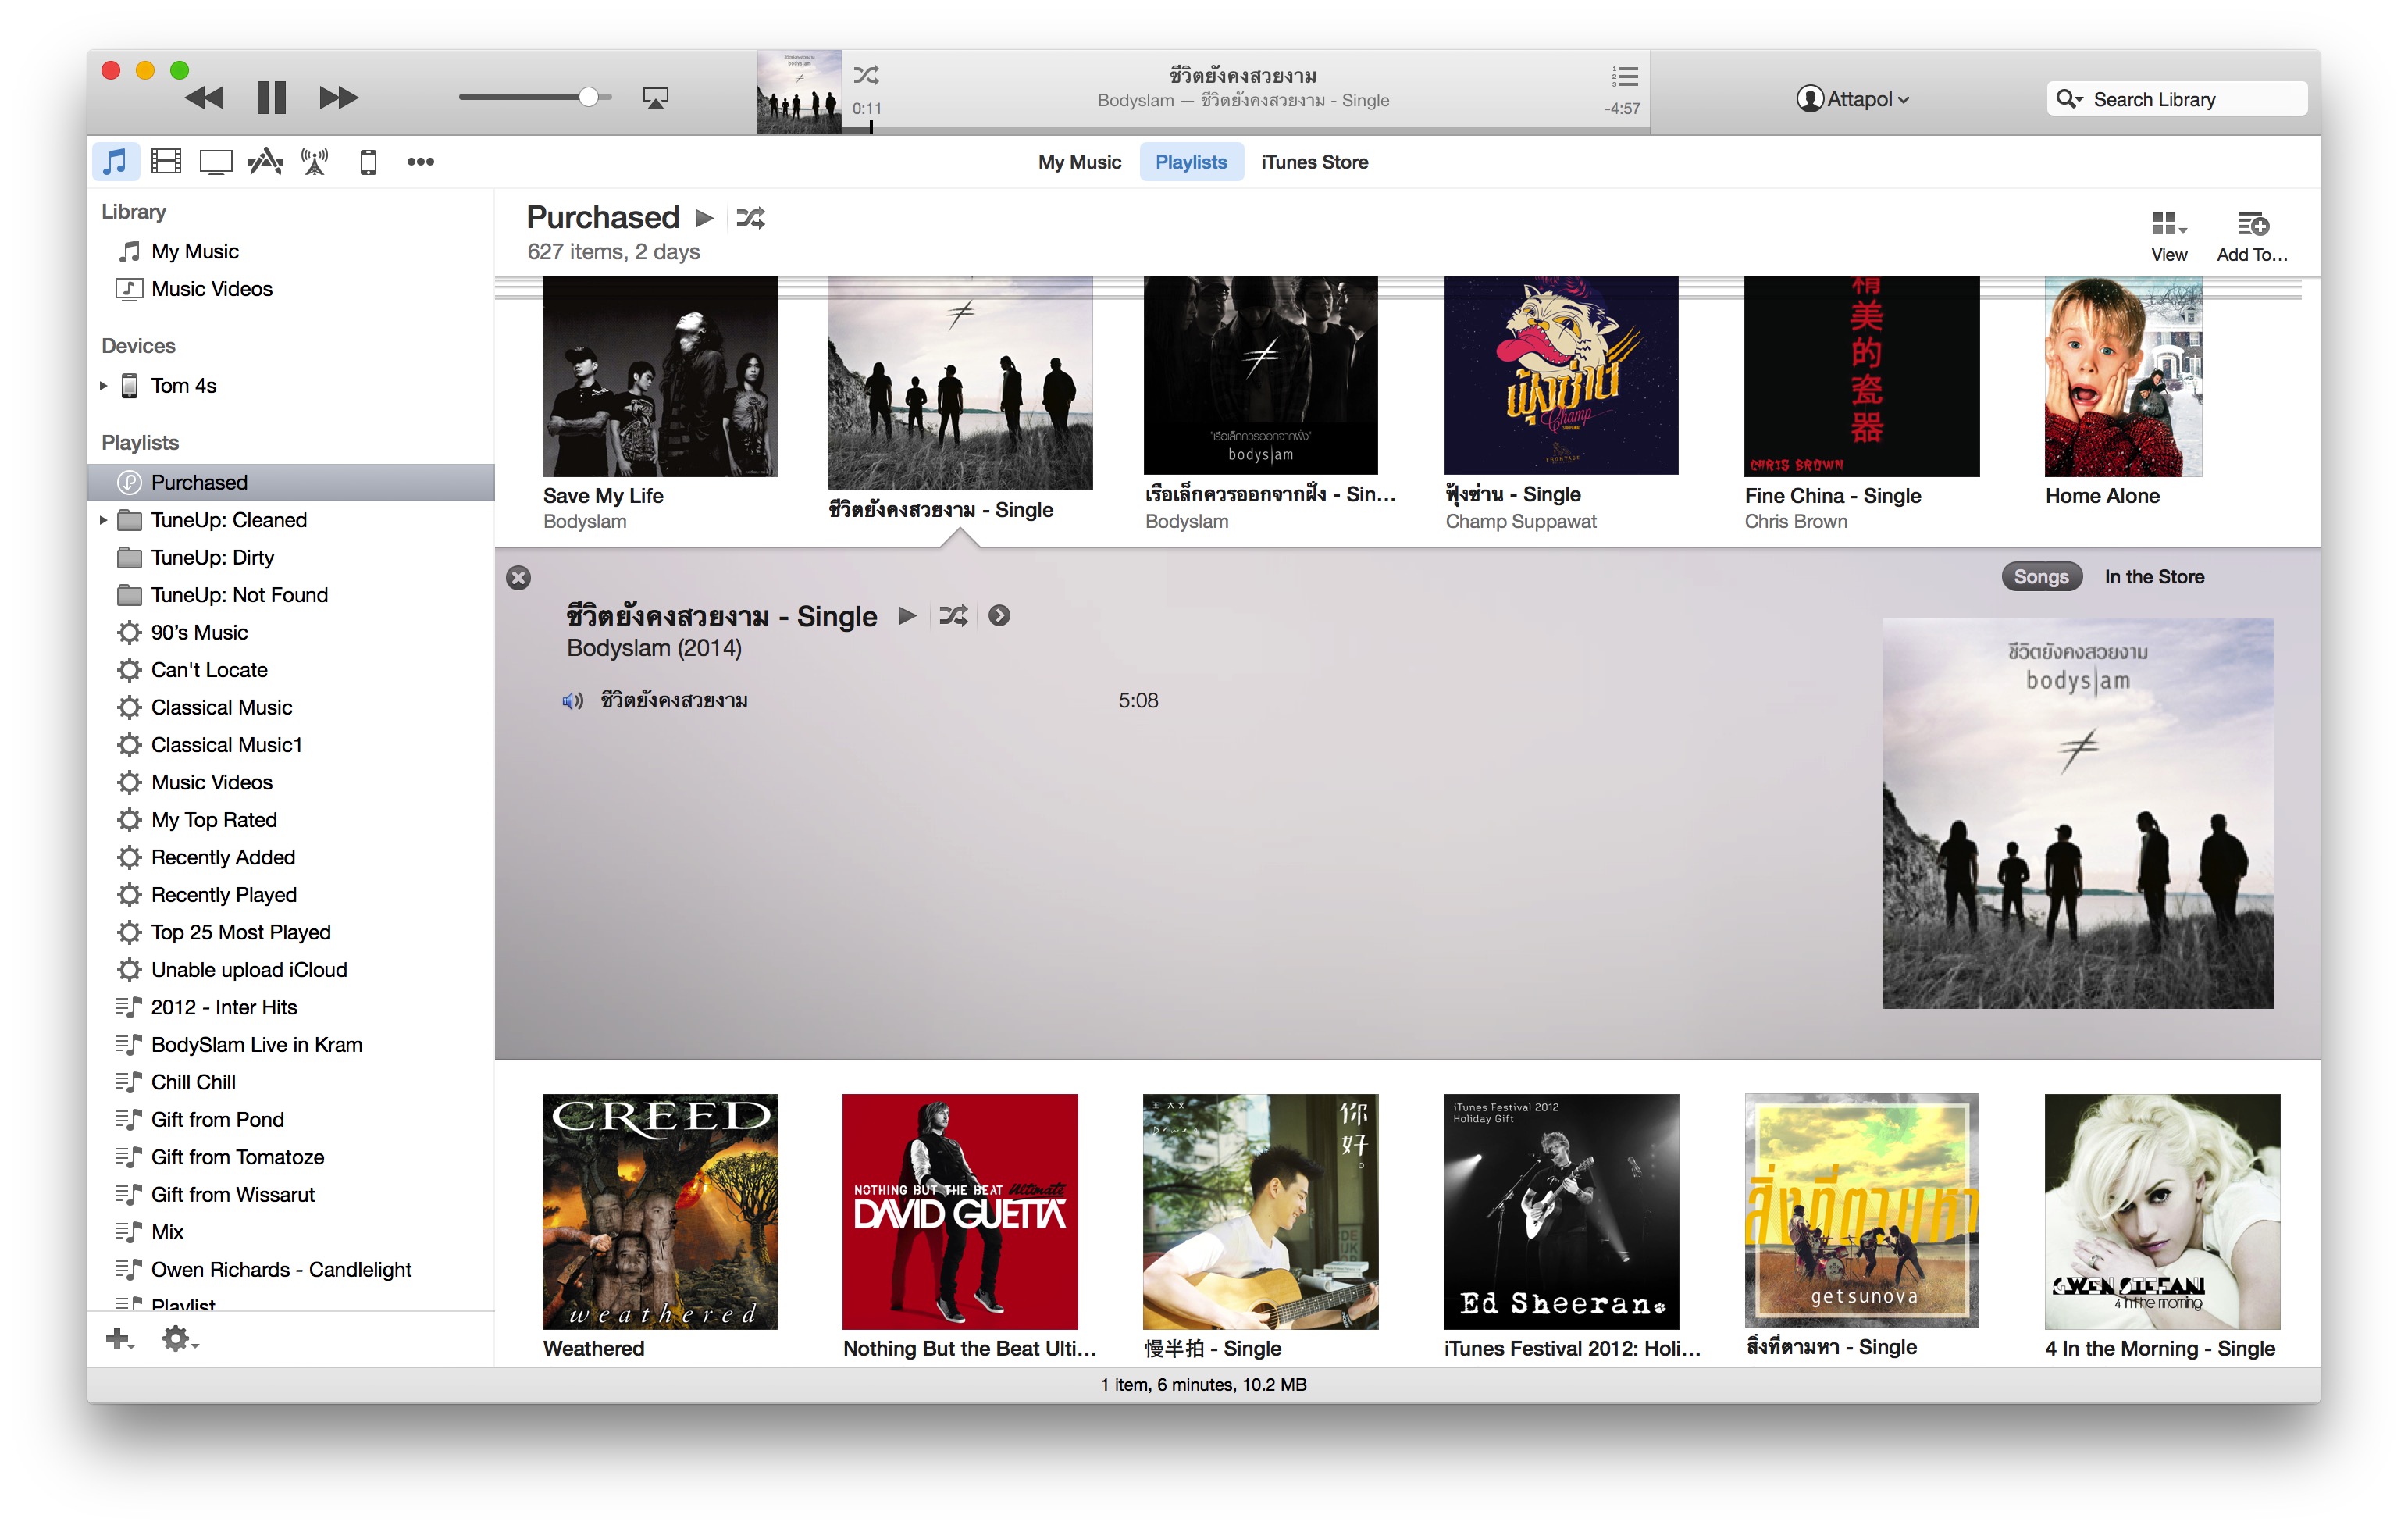Open the Chill Chill playlist

(291, 1082)
